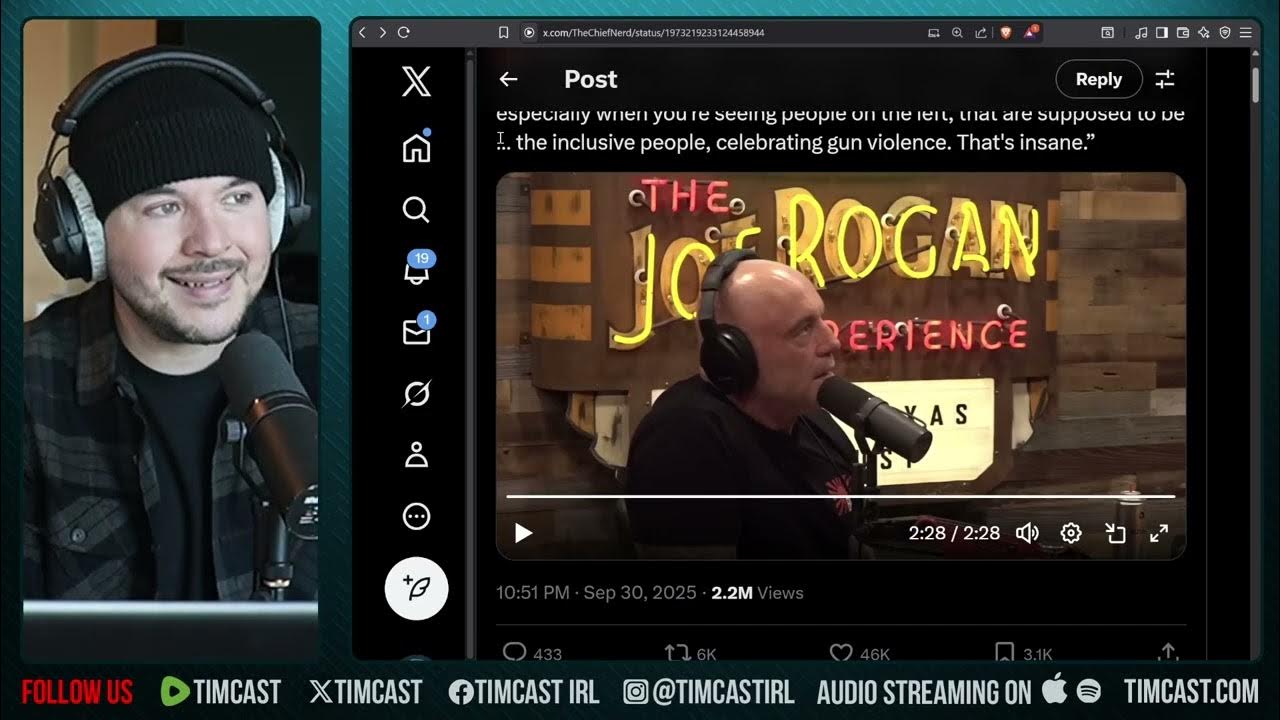
Task: Click the 10:51 PM Sep 30, 2025 timestamp
Action: coord(596,593)
